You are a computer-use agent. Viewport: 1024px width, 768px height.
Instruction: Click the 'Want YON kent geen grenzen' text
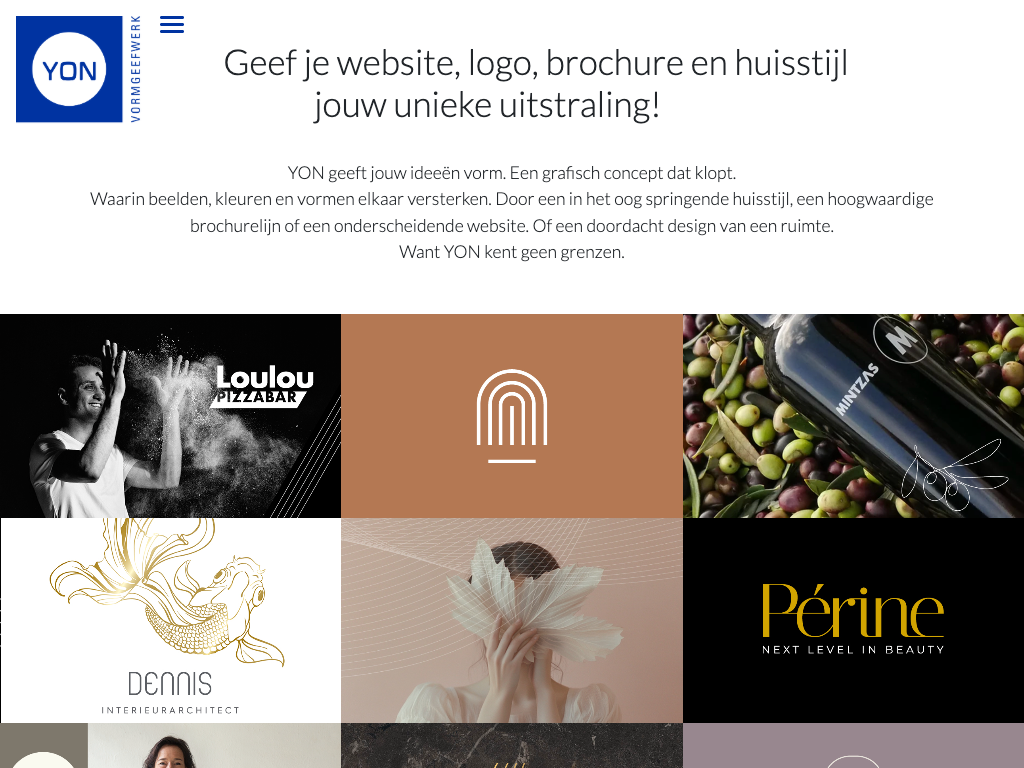512,252
